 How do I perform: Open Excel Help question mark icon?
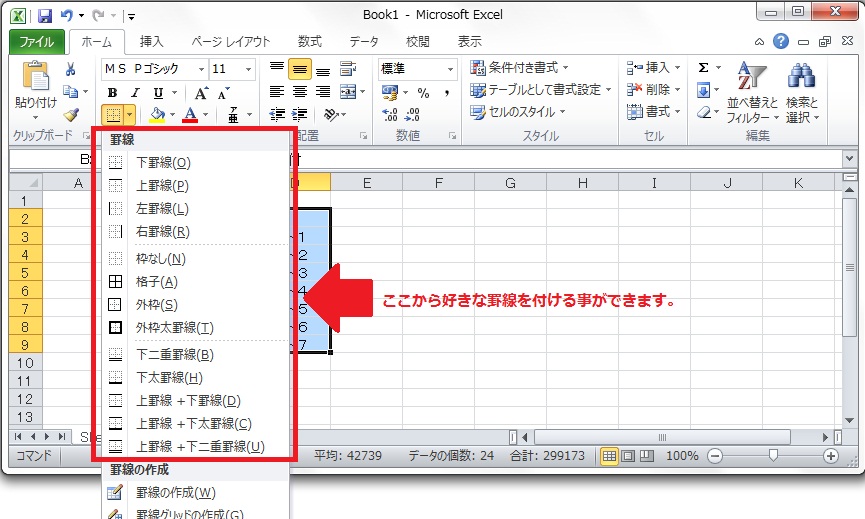(781, 41)
